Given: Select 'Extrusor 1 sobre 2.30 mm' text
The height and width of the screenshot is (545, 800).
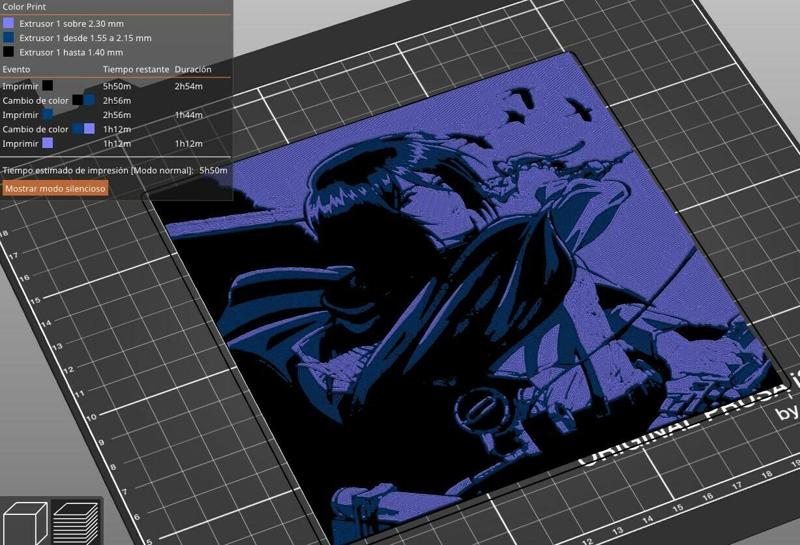Looking at the screenshot, I should click(x=71, y=23).
